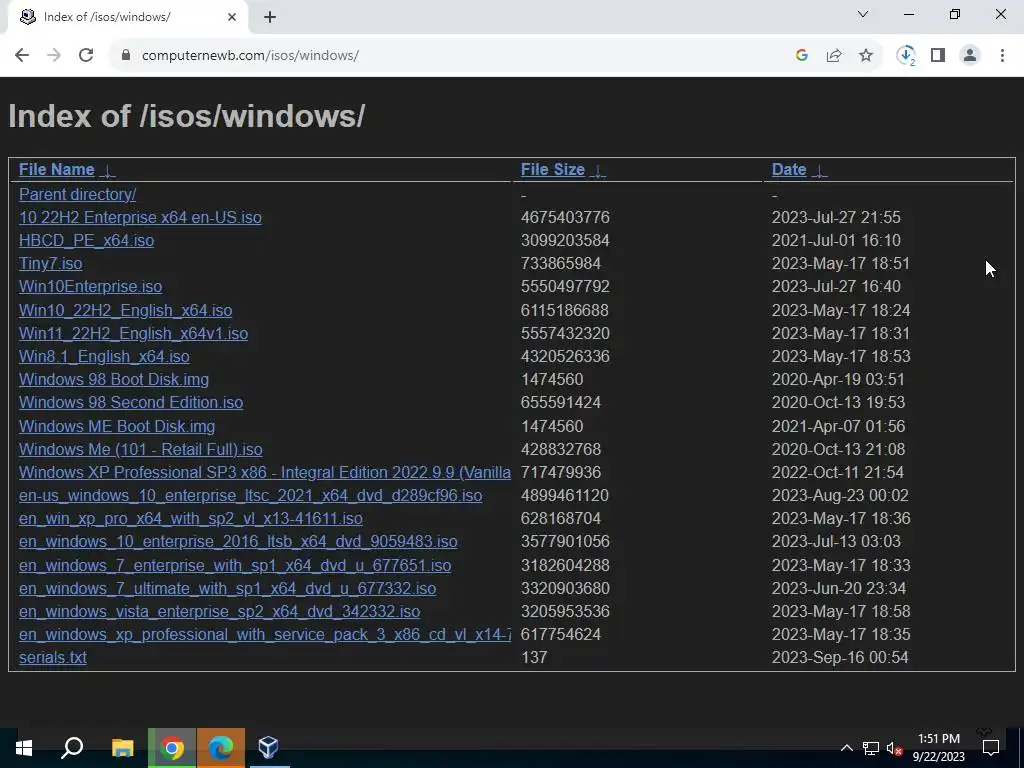Download Windows 98 Boot Disk.img

click(114, 379)
